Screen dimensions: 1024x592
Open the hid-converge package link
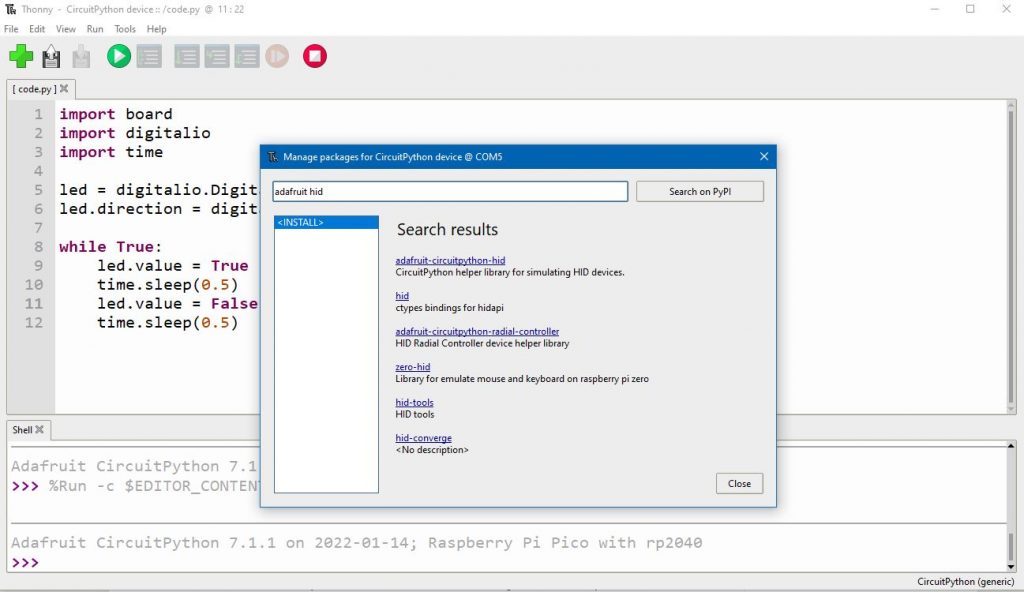(423, 438)
